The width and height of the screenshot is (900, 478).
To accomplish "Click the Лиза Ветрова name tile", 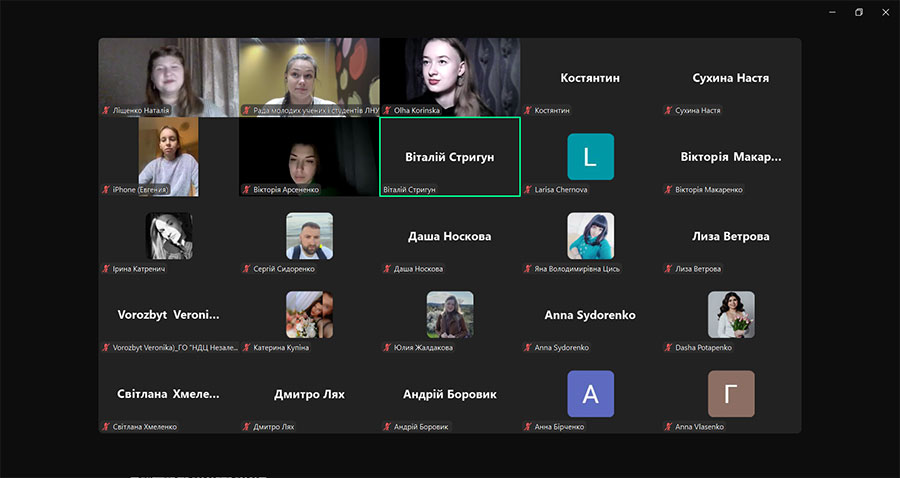I will pos(731,236).
